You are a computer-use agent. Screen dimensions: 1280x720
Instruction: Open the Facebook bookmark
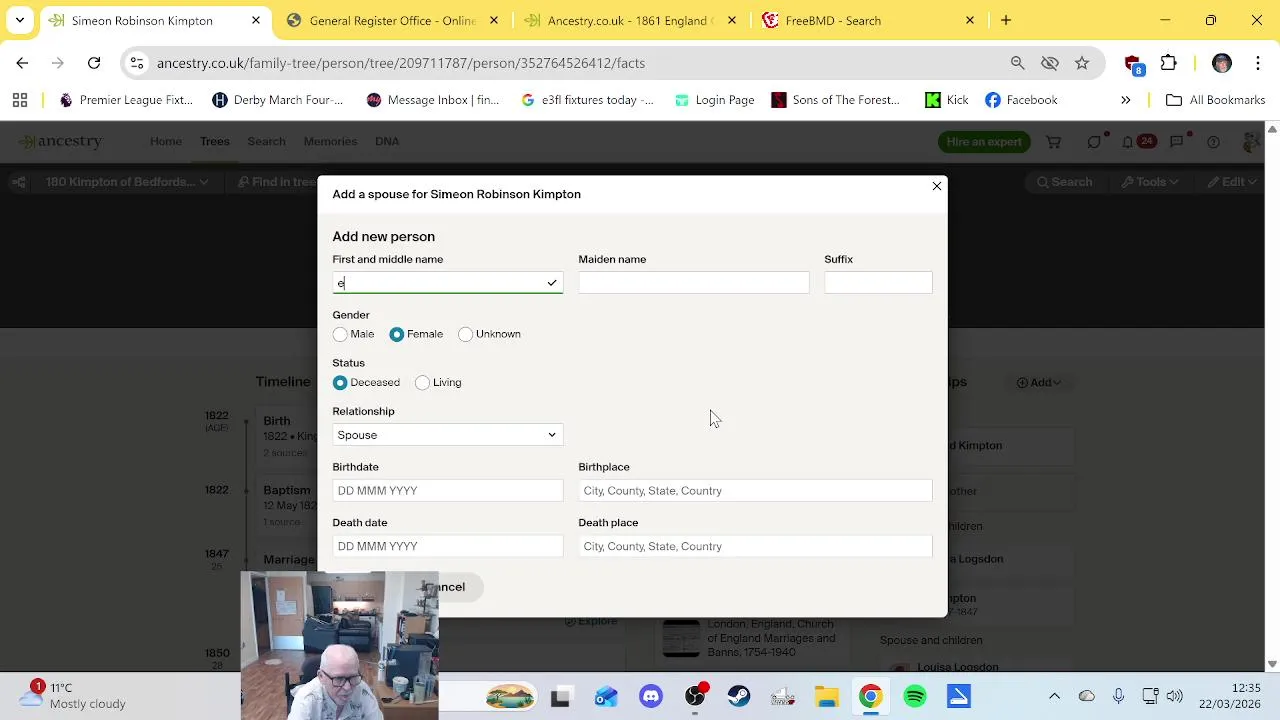tap(1021, 100)
